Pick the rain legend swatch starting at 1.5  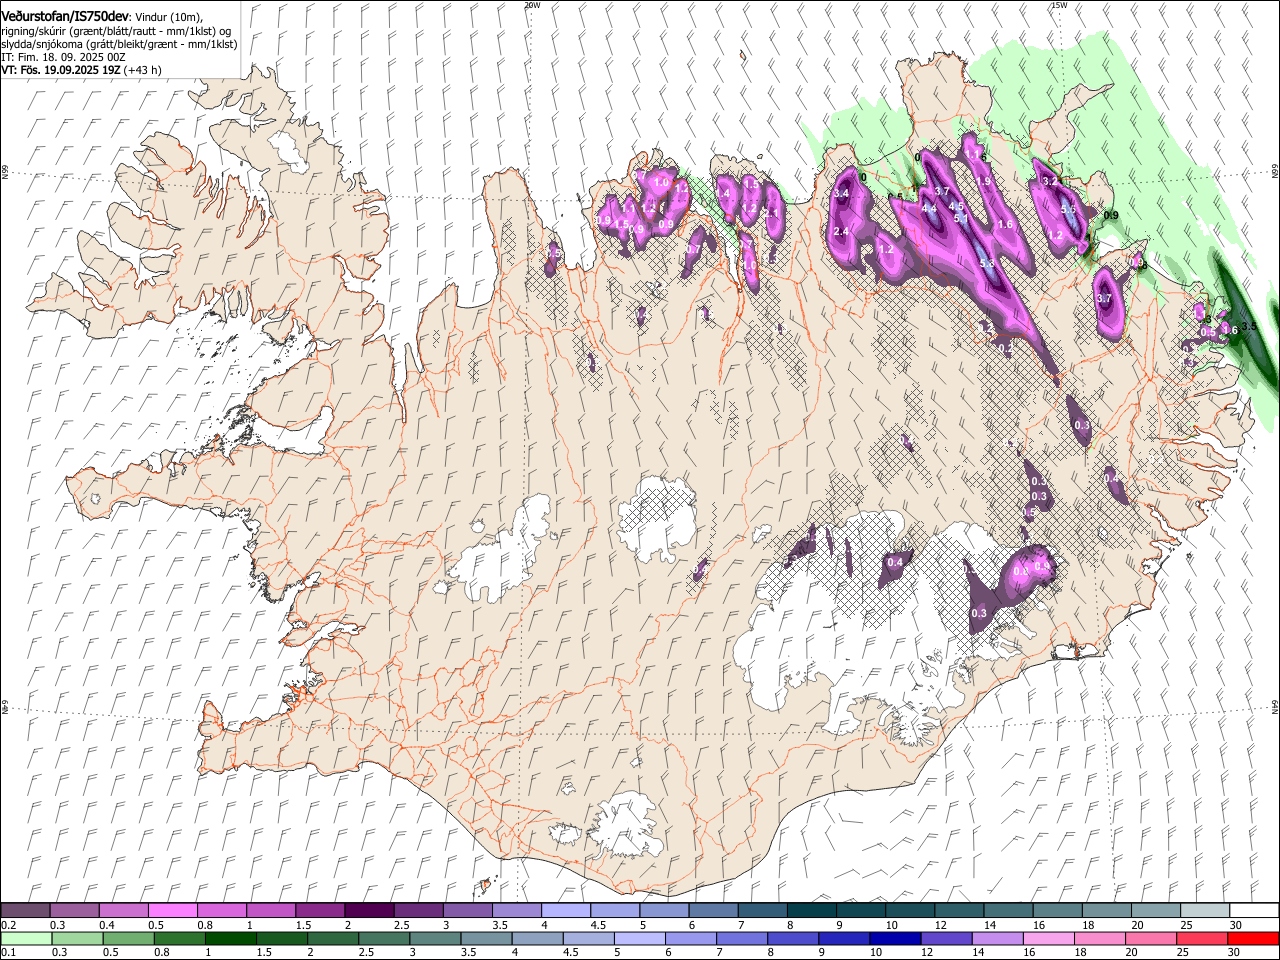point(281,939)
